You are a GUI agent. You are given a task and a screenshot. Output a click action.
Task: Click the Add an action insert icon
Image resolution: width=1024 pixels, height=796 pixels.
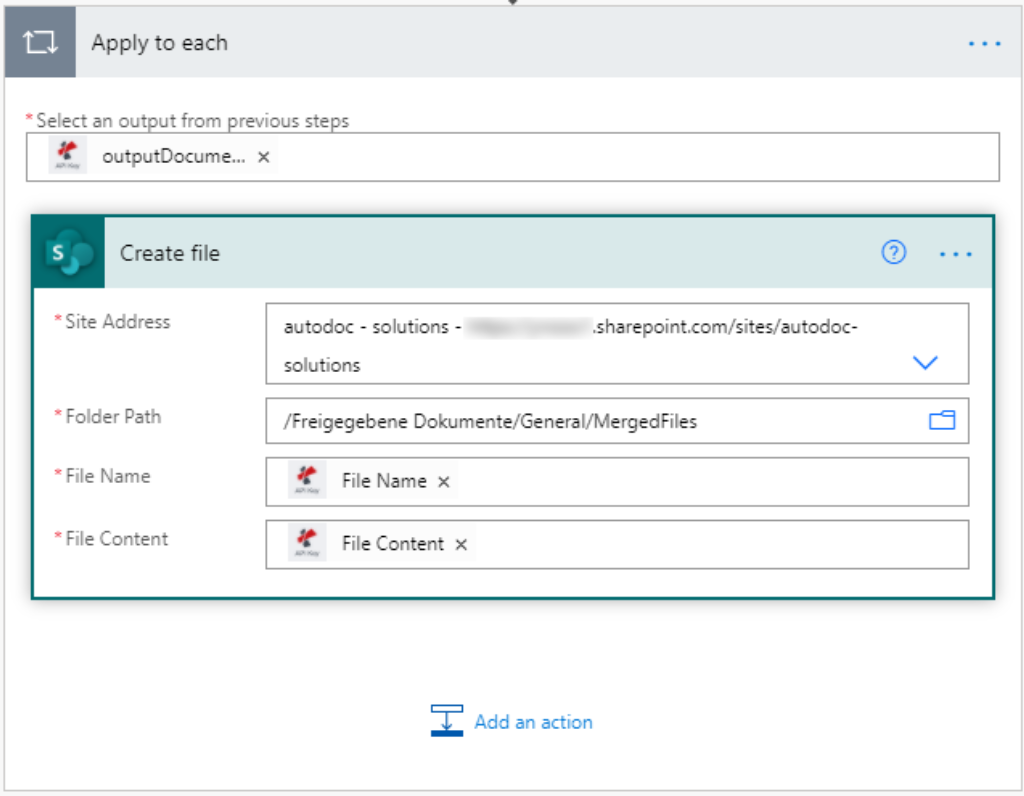pyautogui.click(x=447, y=721)
